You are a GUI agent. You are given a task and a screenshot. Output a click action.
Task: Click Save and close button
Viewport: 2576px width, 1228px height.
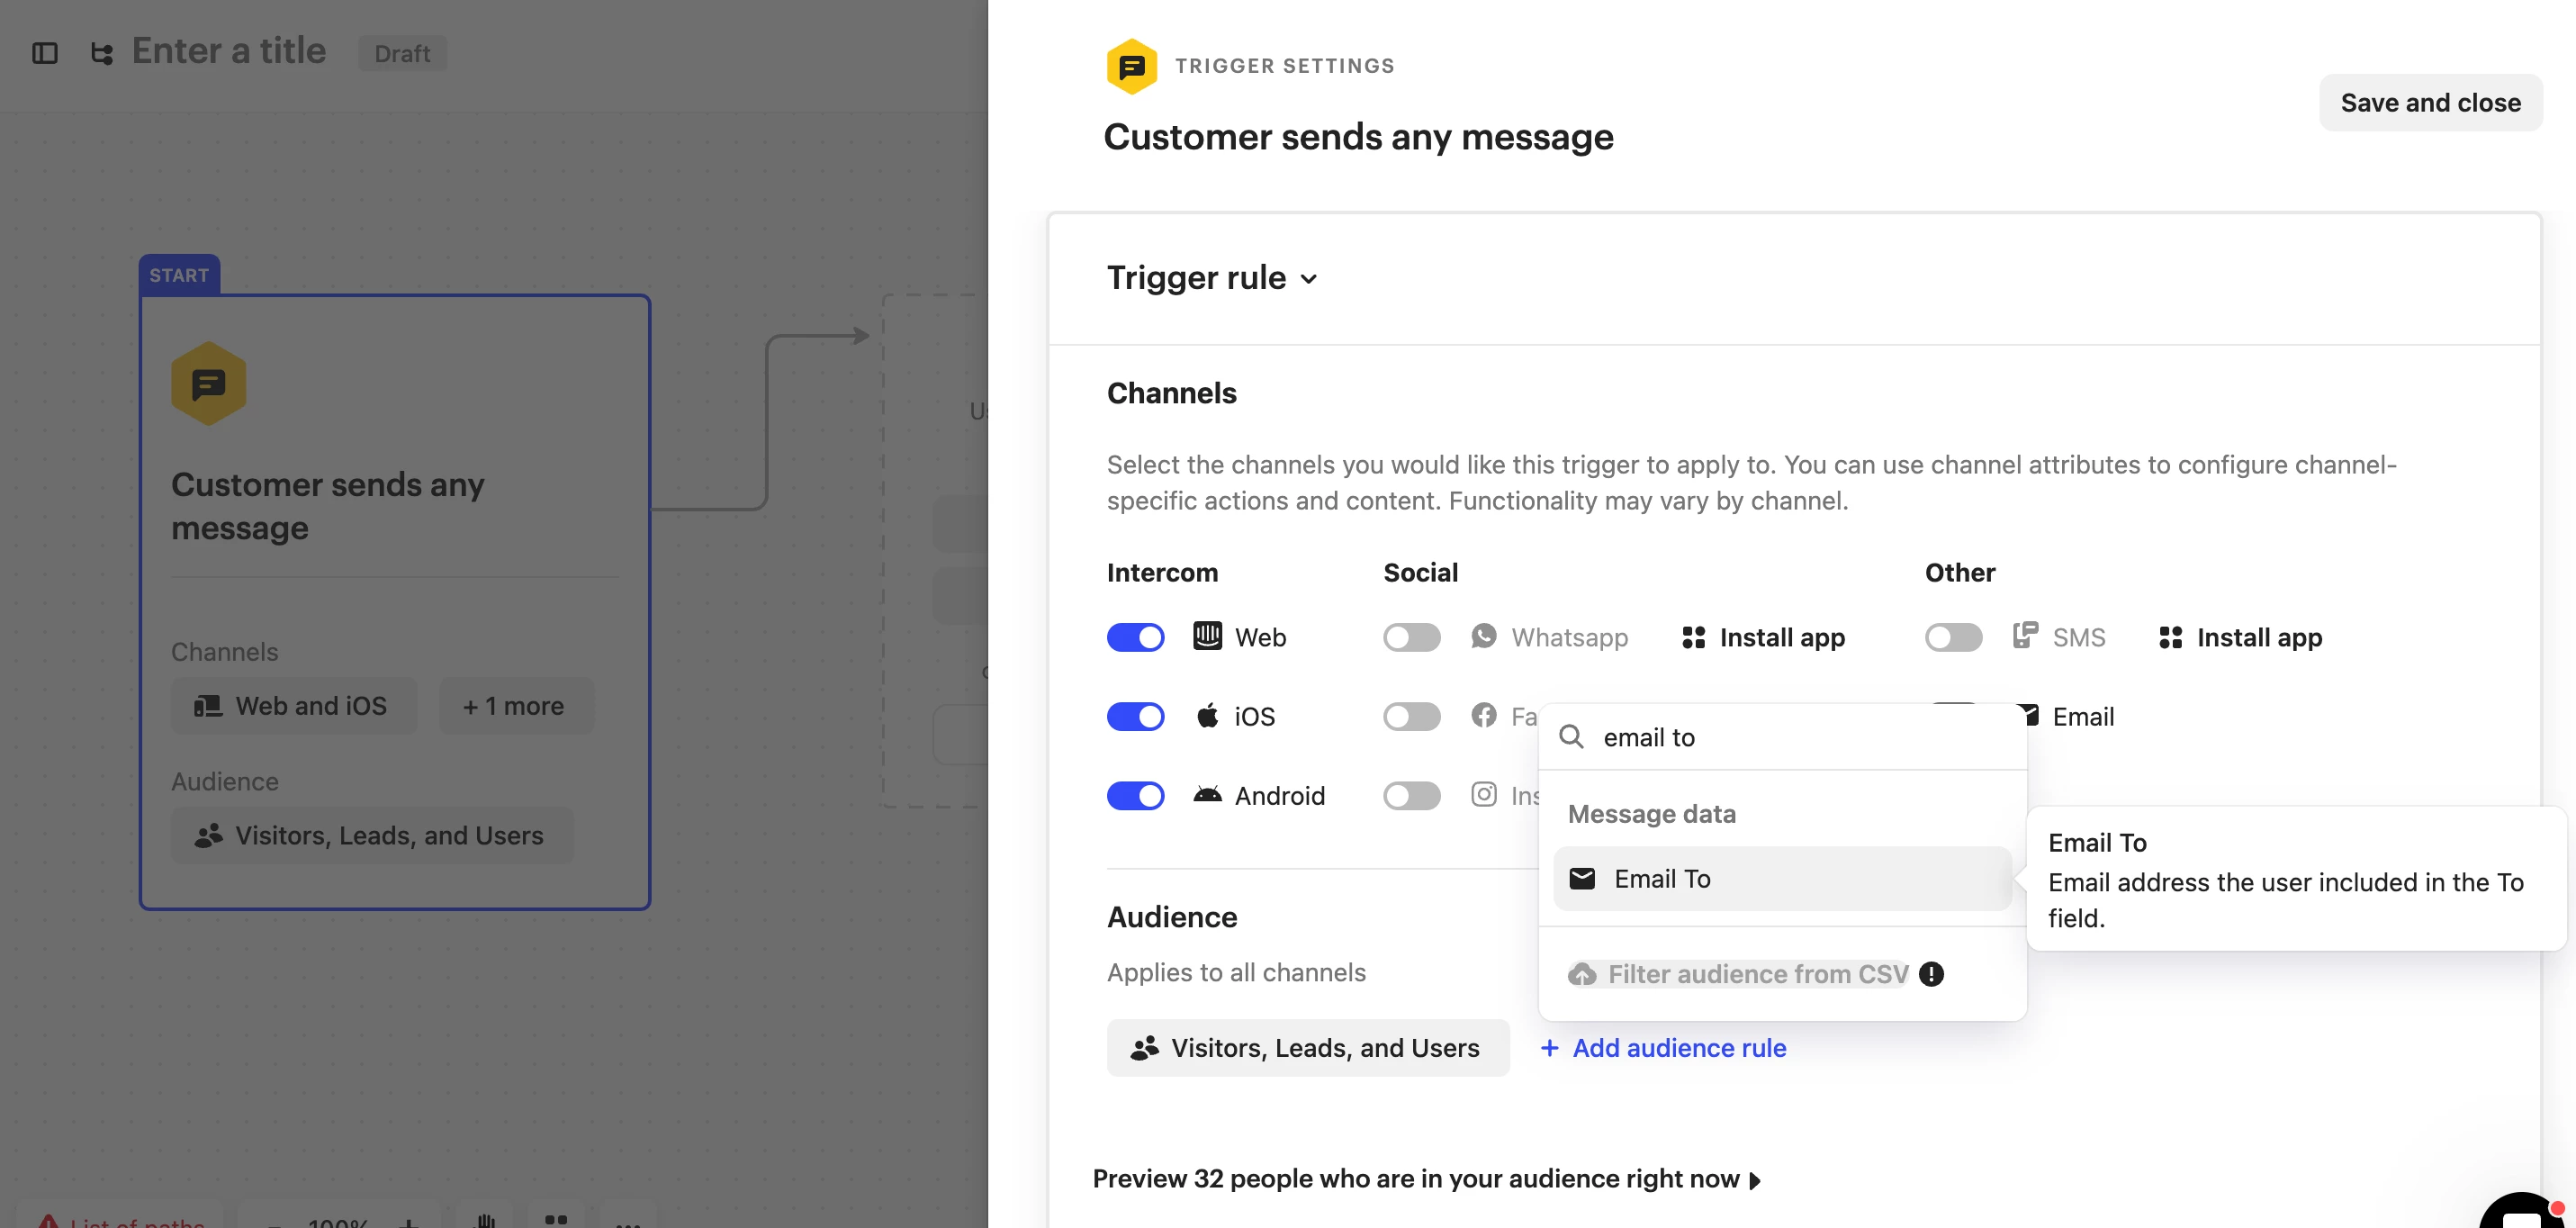point(2430,103)
